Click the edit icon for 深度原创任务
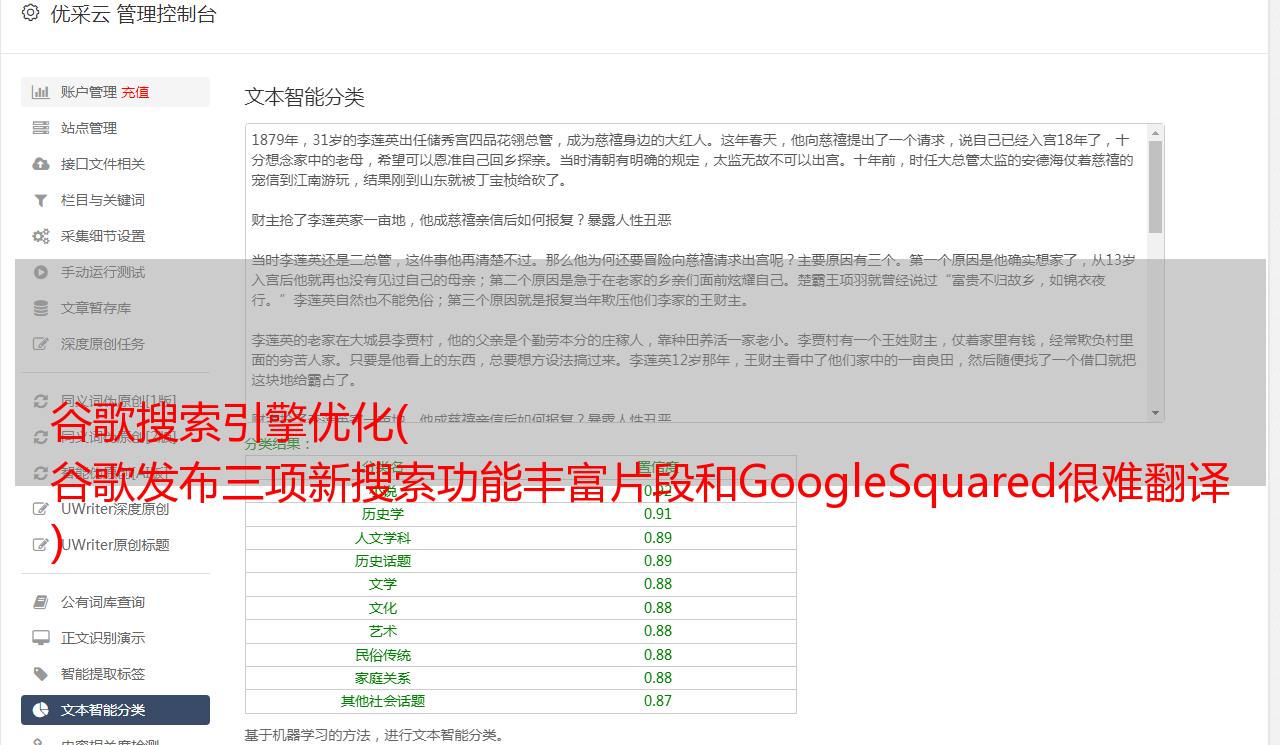 point(41,344)
